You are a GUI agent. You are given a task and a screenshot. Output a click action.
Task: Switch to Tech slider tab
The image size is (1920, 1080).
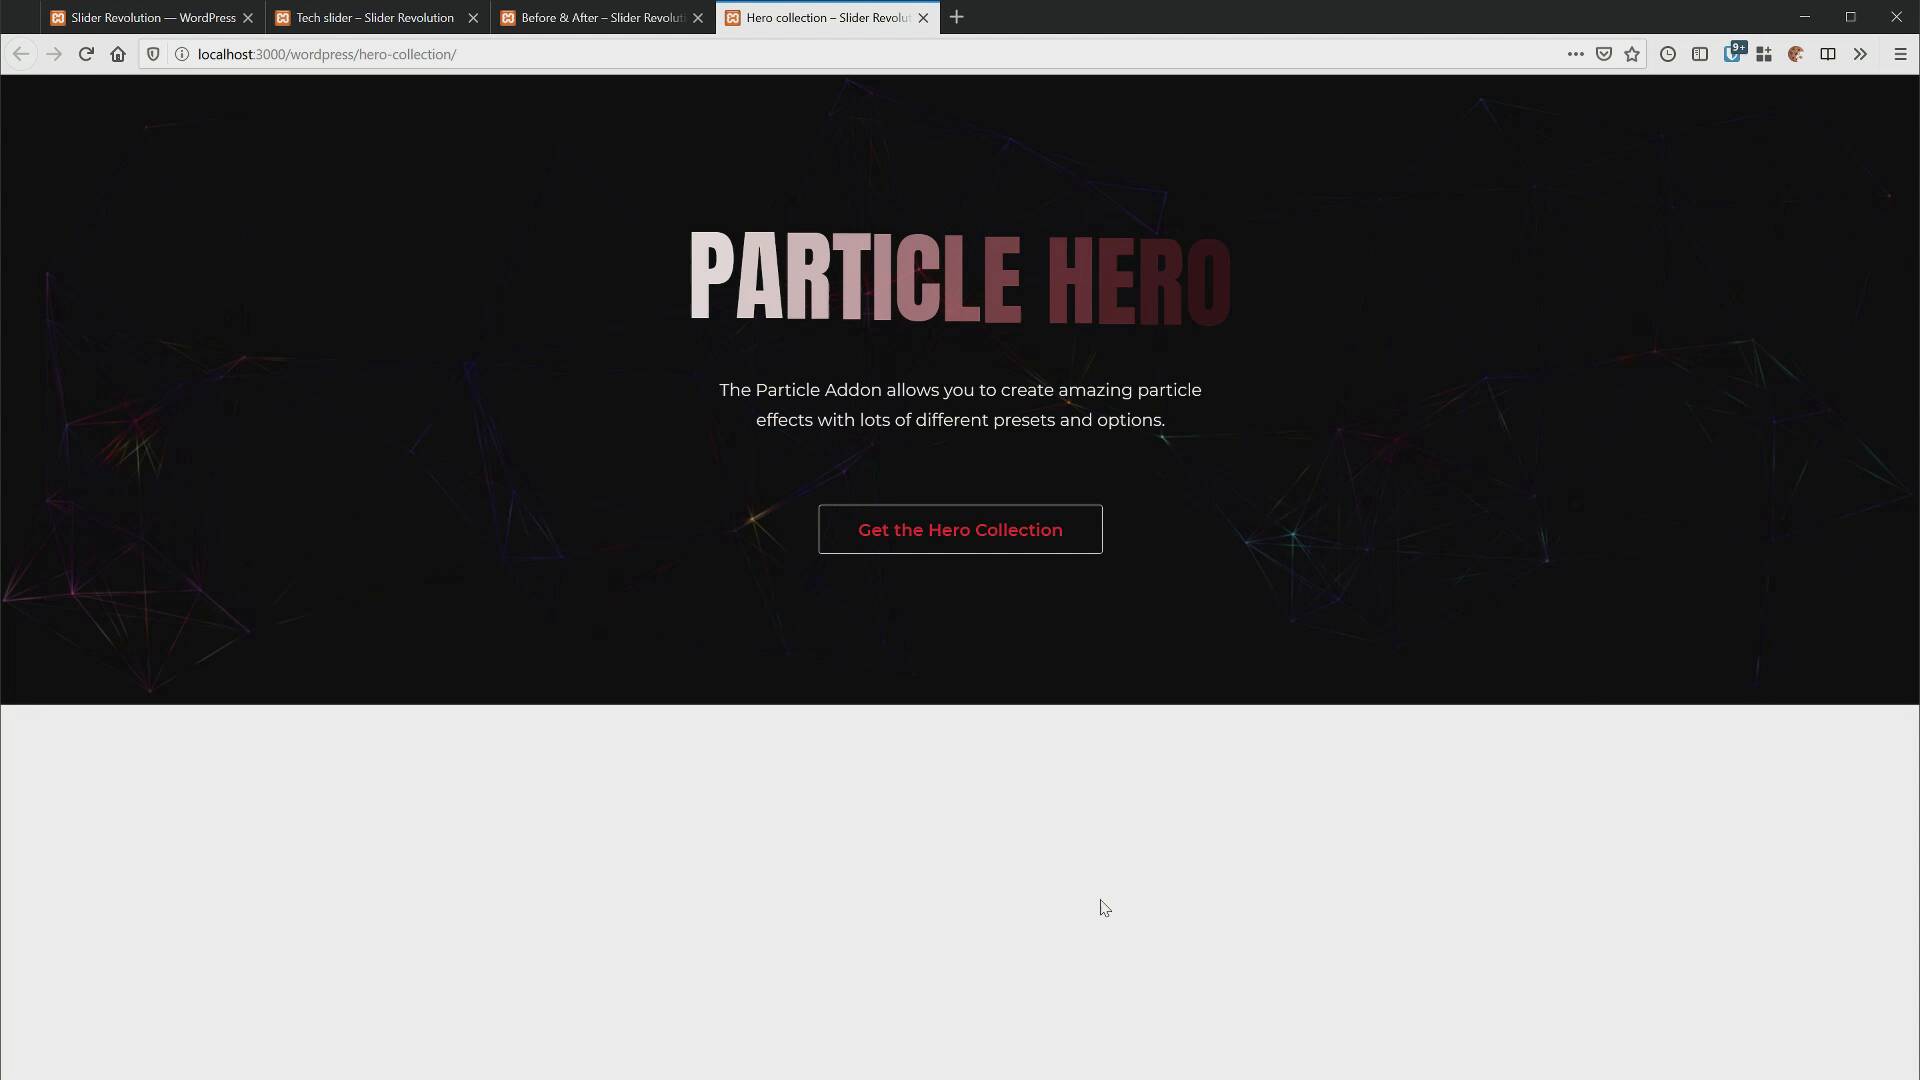(374, 17)
